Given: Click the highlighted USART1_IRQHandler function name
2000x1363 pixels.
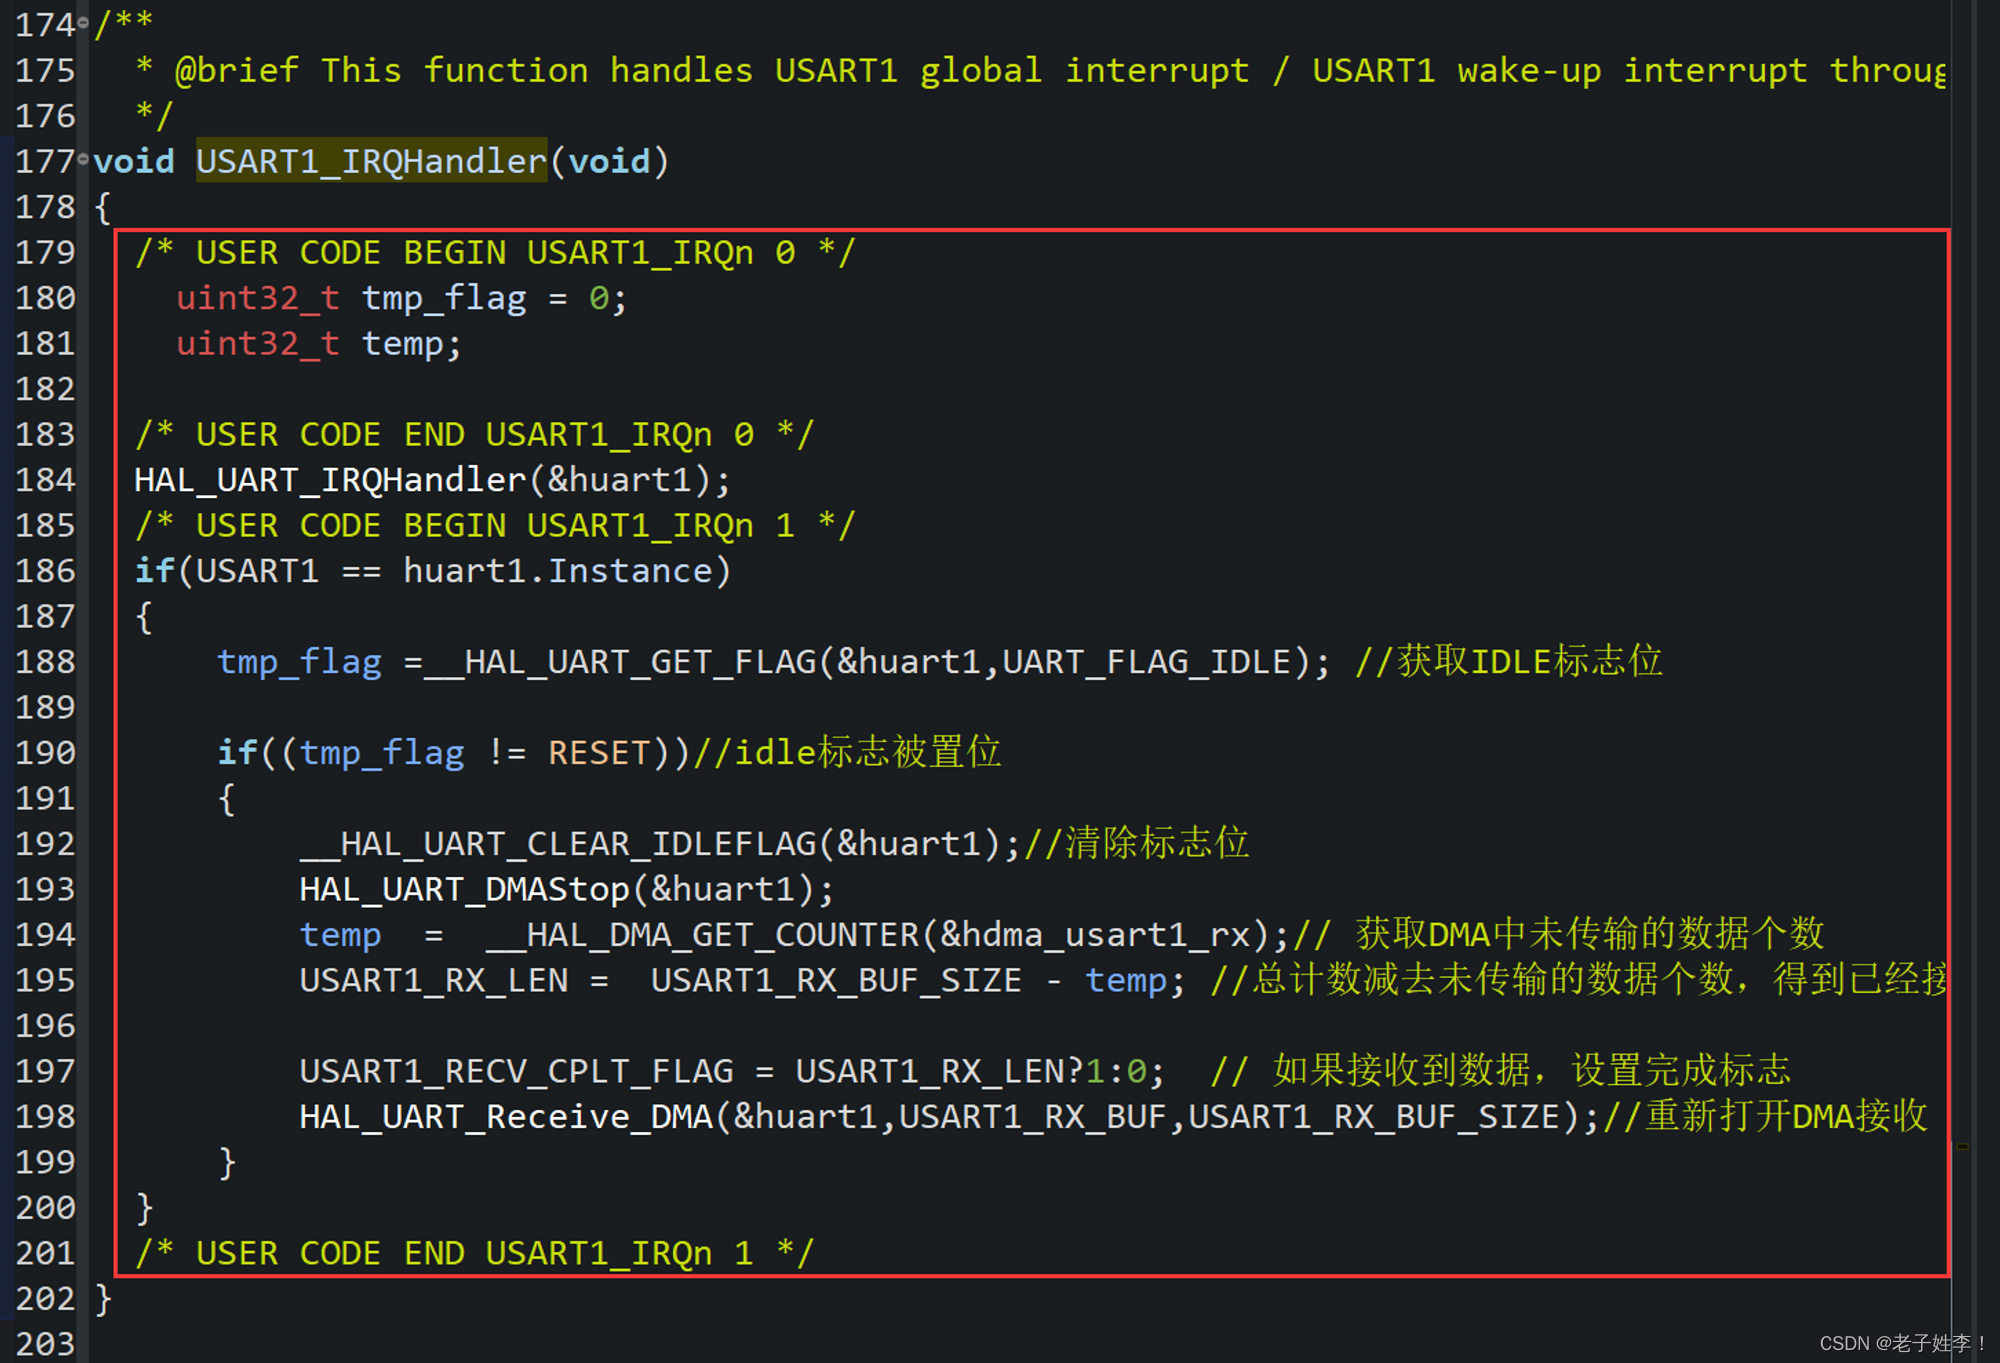Looking at the screenshot, I should coord(371,161).
